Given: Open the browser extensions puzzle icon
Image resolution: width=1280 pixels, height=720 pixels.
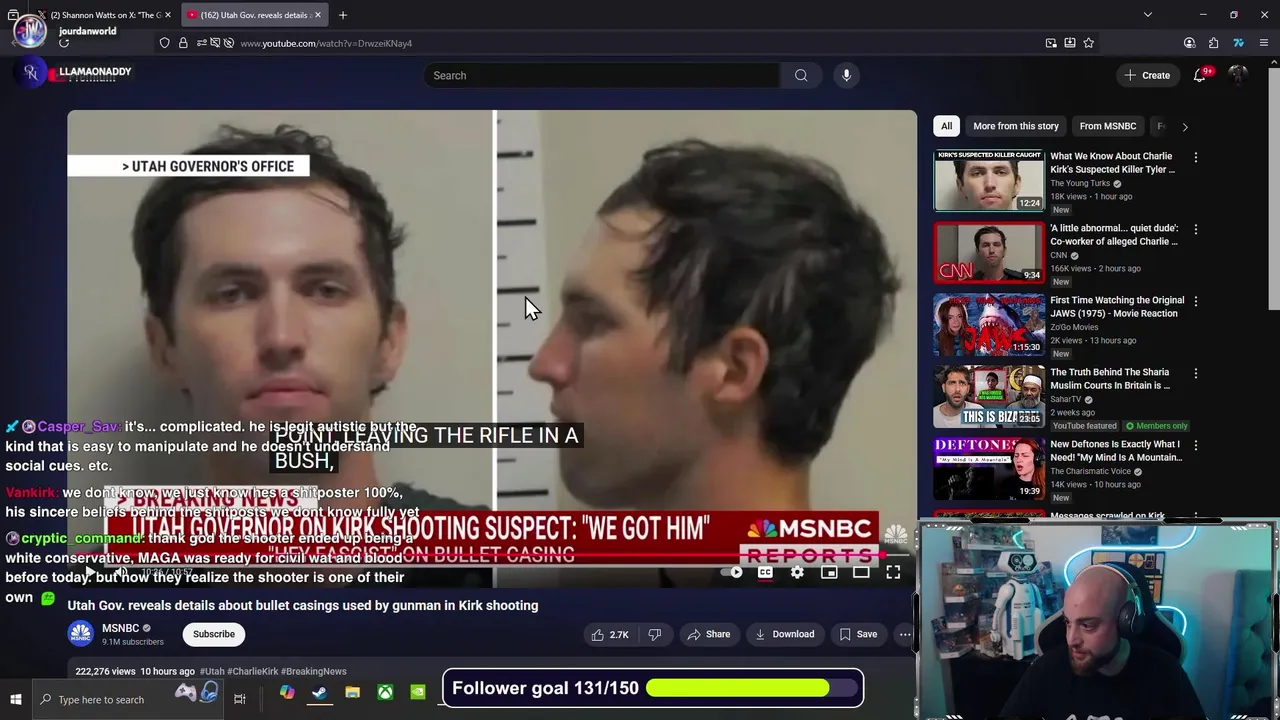Looking at the screenshot, I should (x=1213, y=43).
